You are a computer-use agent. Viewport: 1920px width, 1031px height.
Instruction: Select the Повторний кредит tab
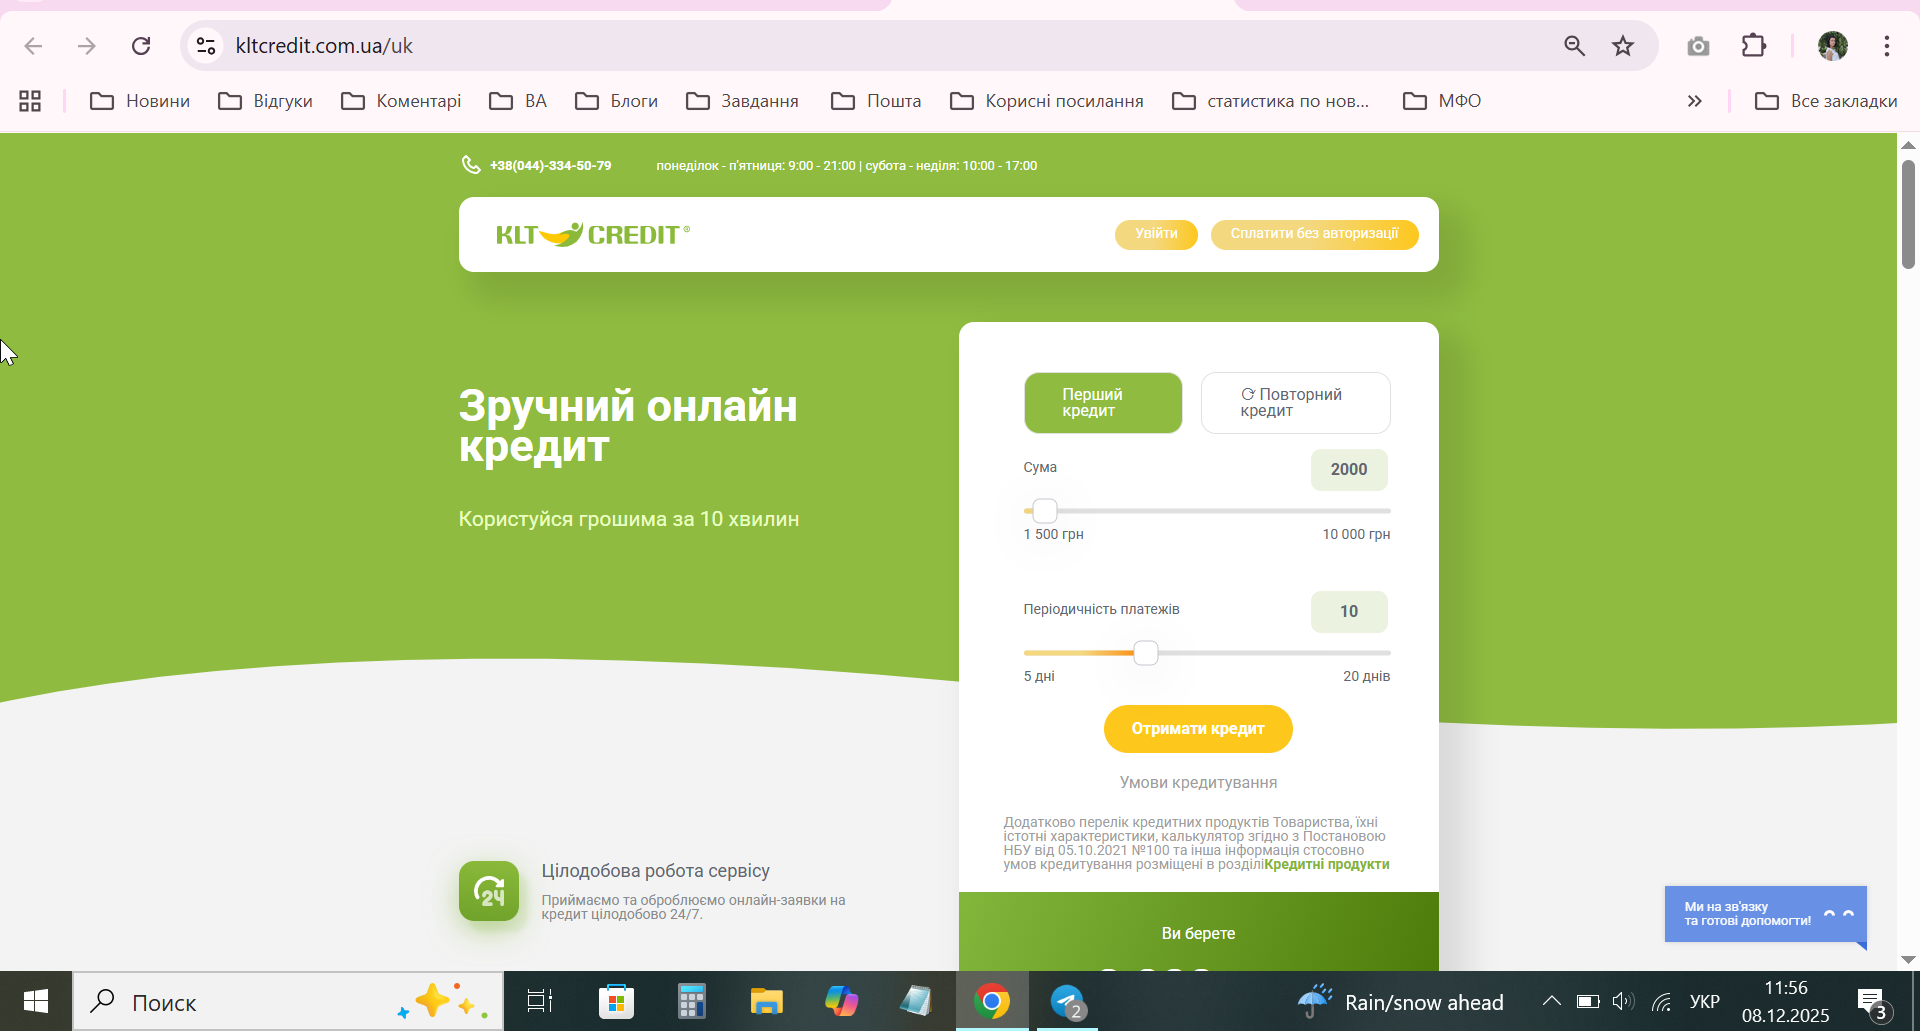1295,403
